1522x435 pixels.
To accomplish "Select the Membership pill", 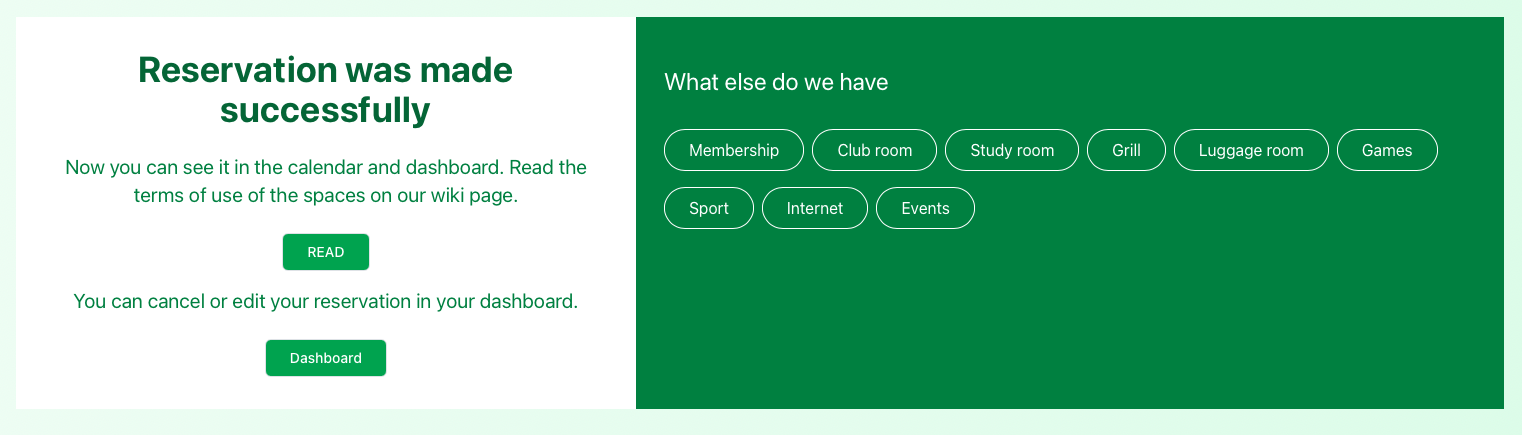I will (733, 150).
